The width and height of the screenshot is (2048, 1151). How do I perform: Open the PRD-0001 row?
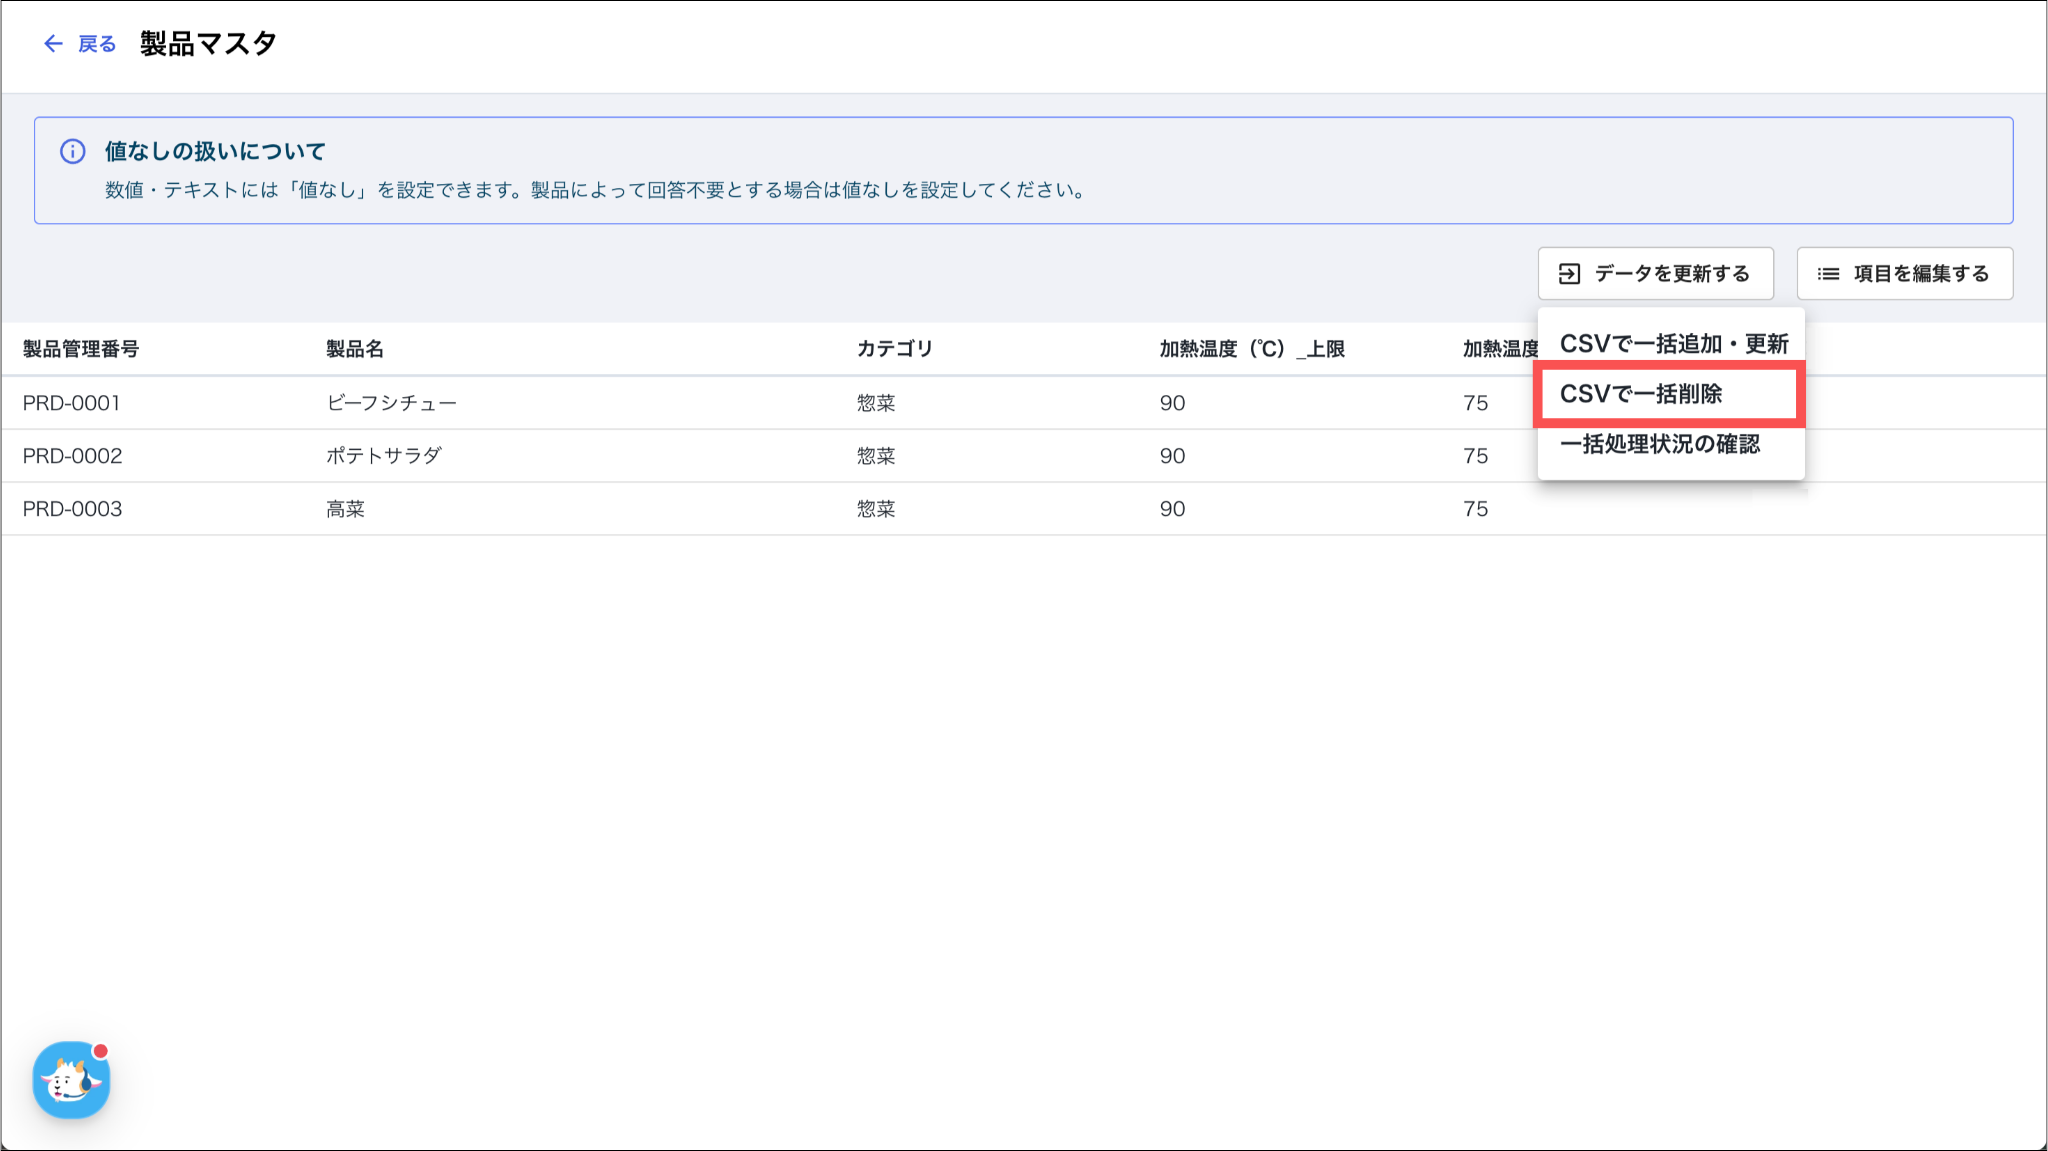click(72, 403)
